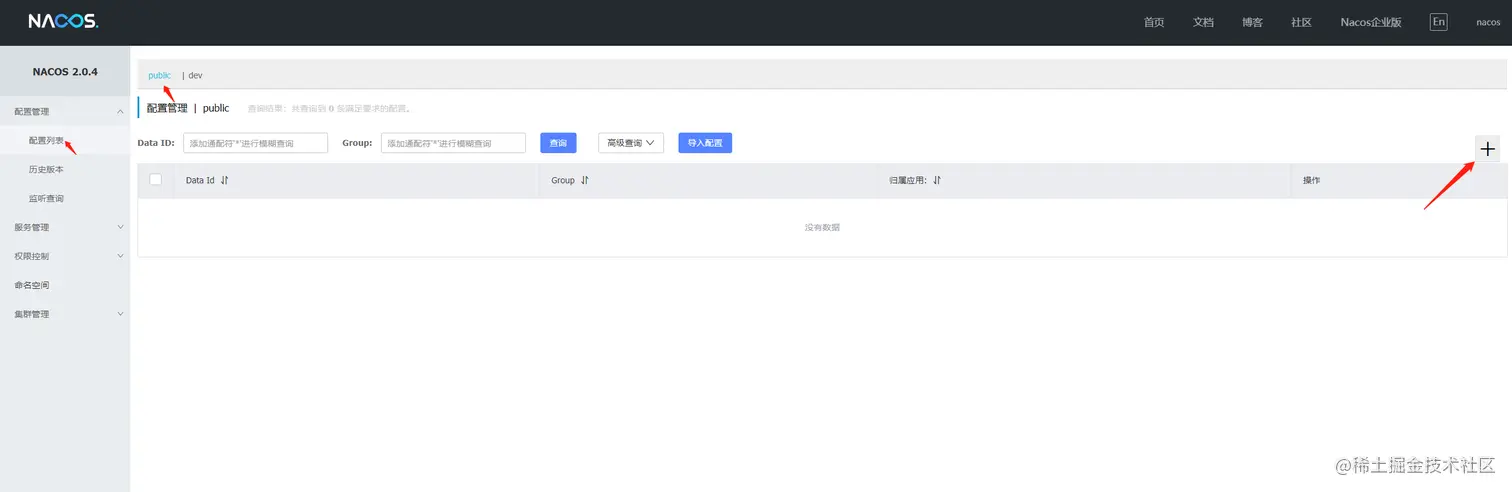Sort table by Group column
Image resolution: width=1512 pixels, height=492 pixels.
click(x=584, y=181)
